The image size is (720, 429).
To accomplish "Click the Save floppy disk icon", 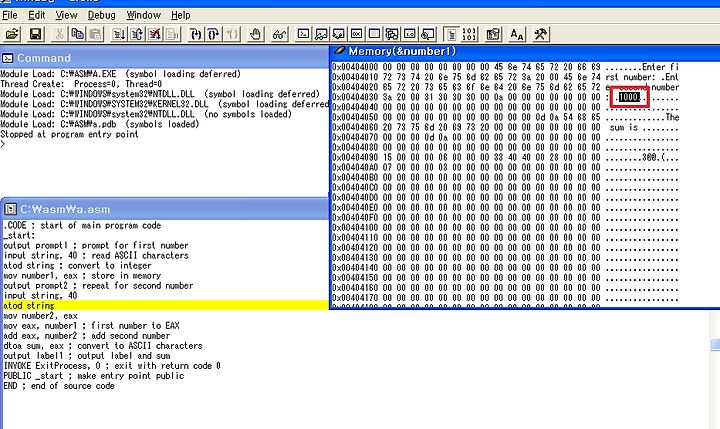I will click(36, 34).
